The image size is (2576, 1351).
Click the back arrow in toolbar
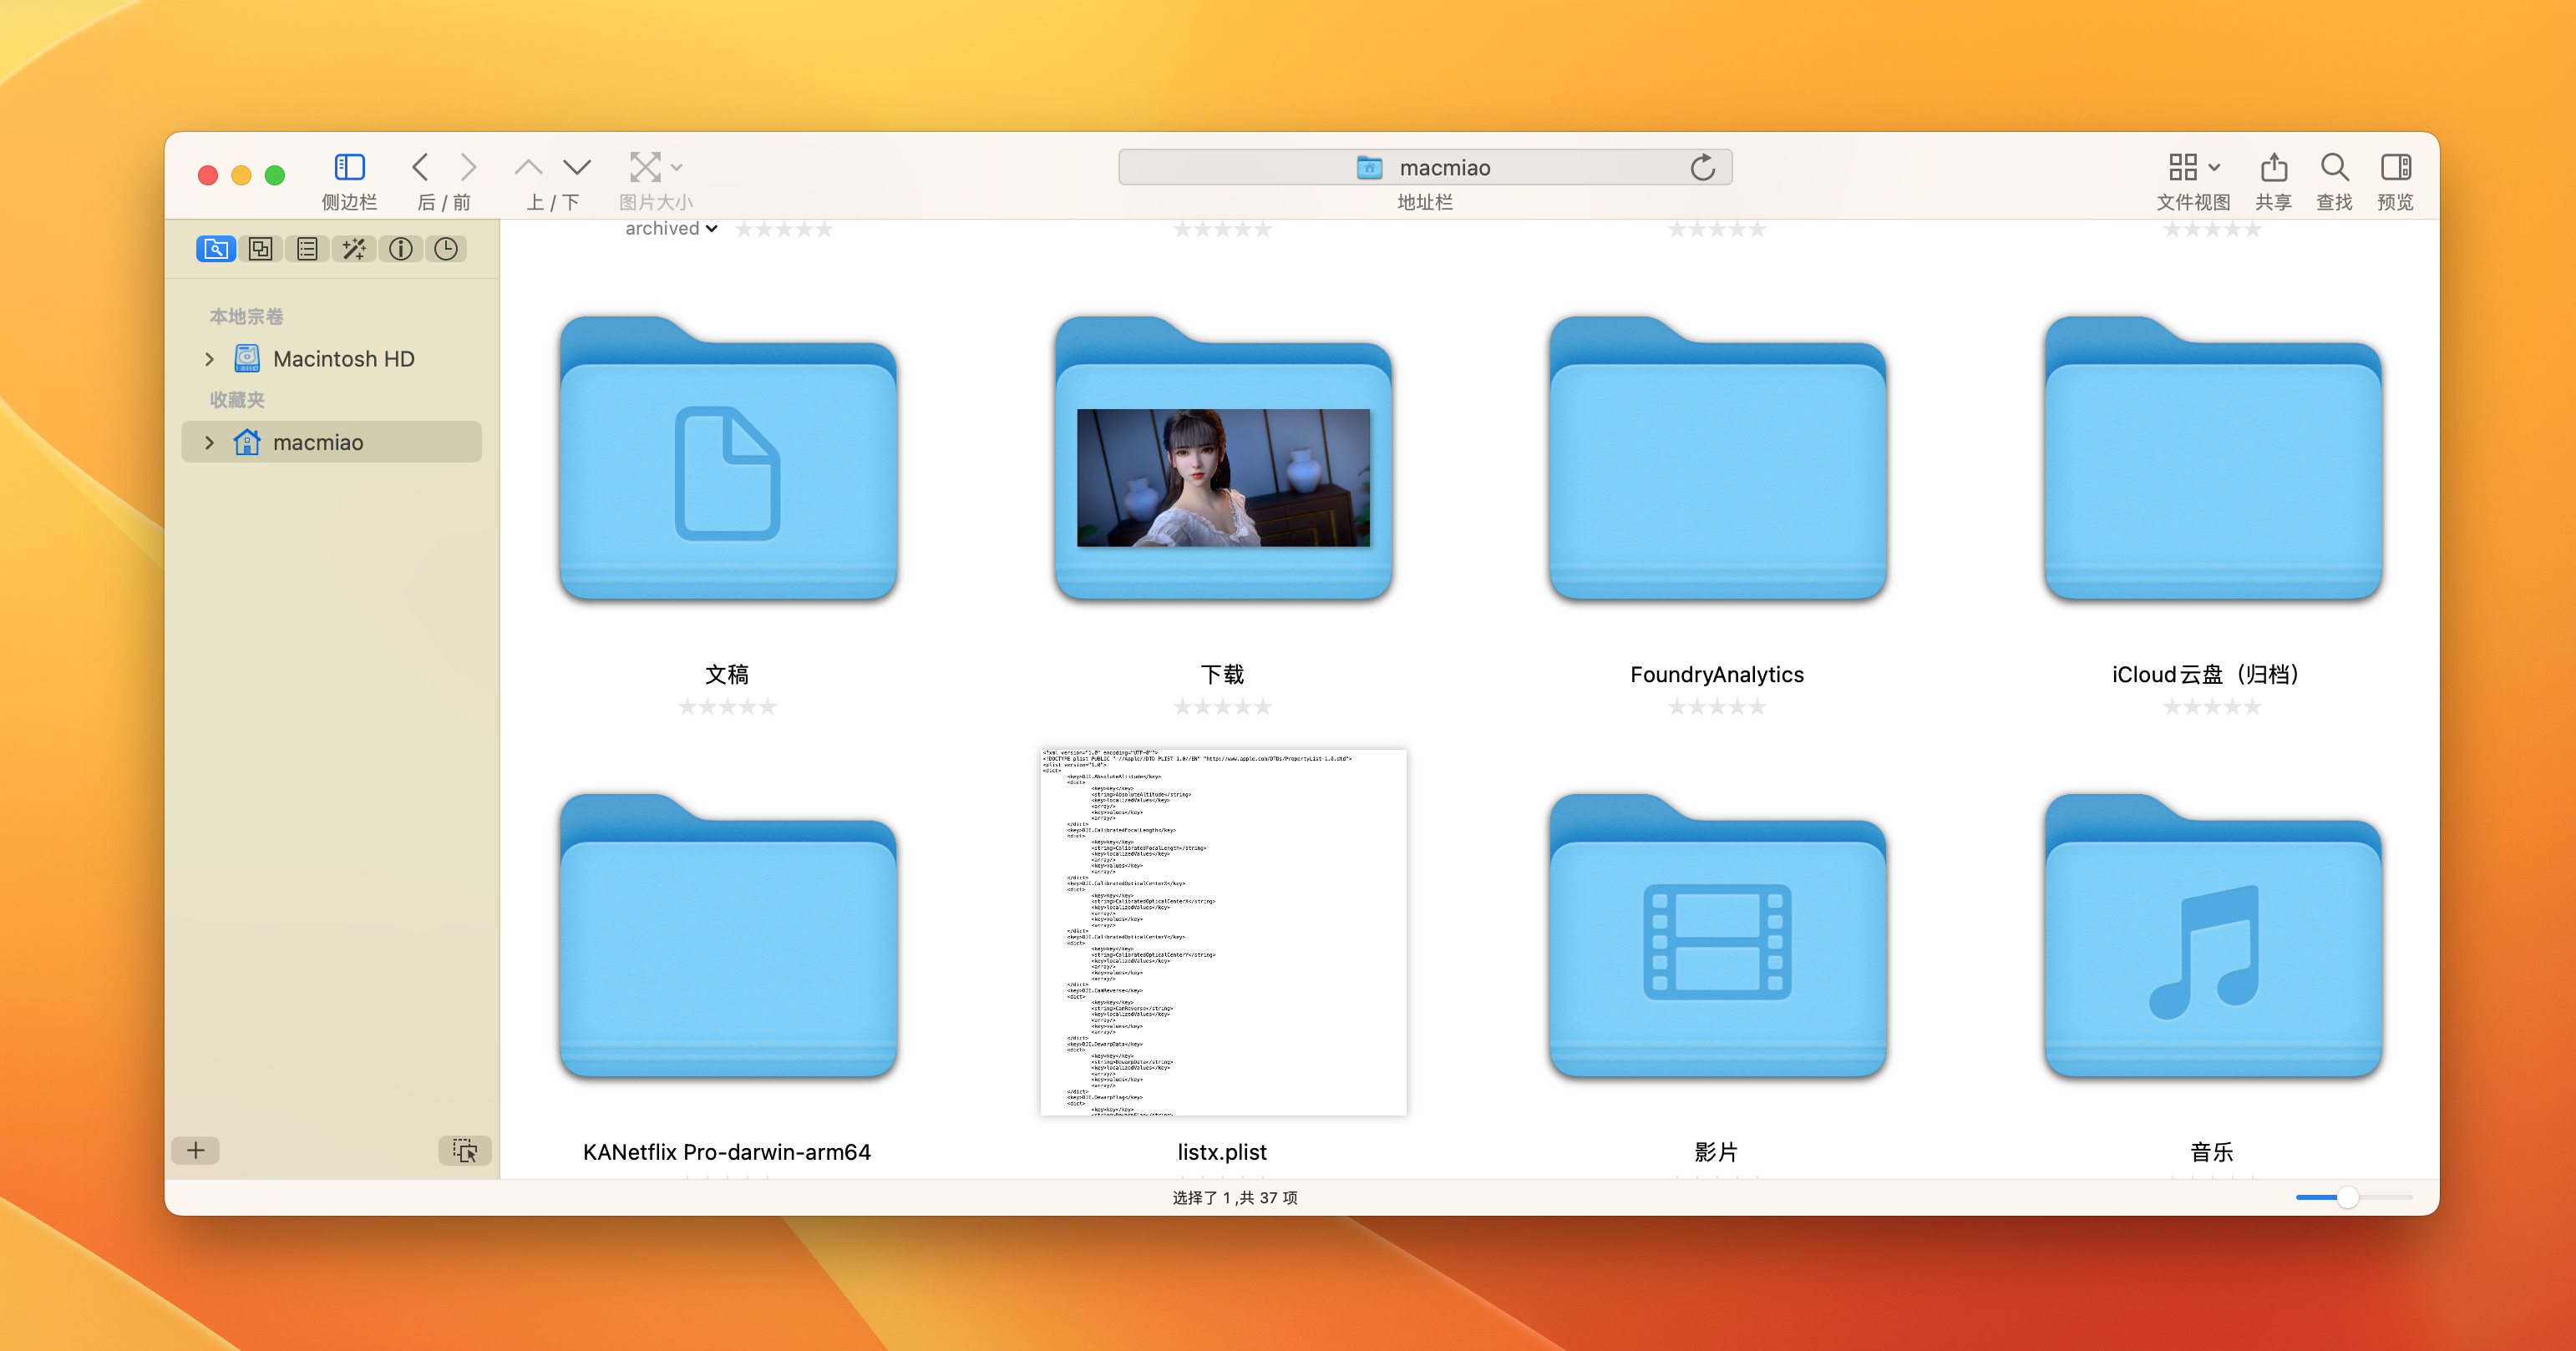pyautogui.click(x=421, y=167)
